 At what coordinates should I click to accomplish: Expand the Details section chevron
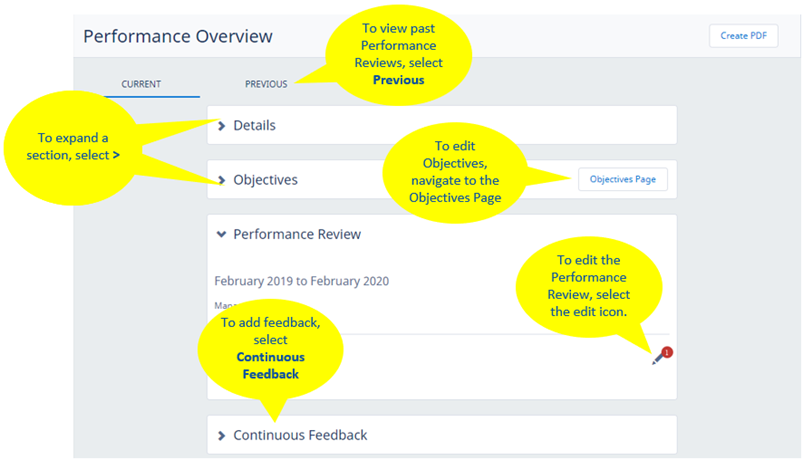pos(222,126)
